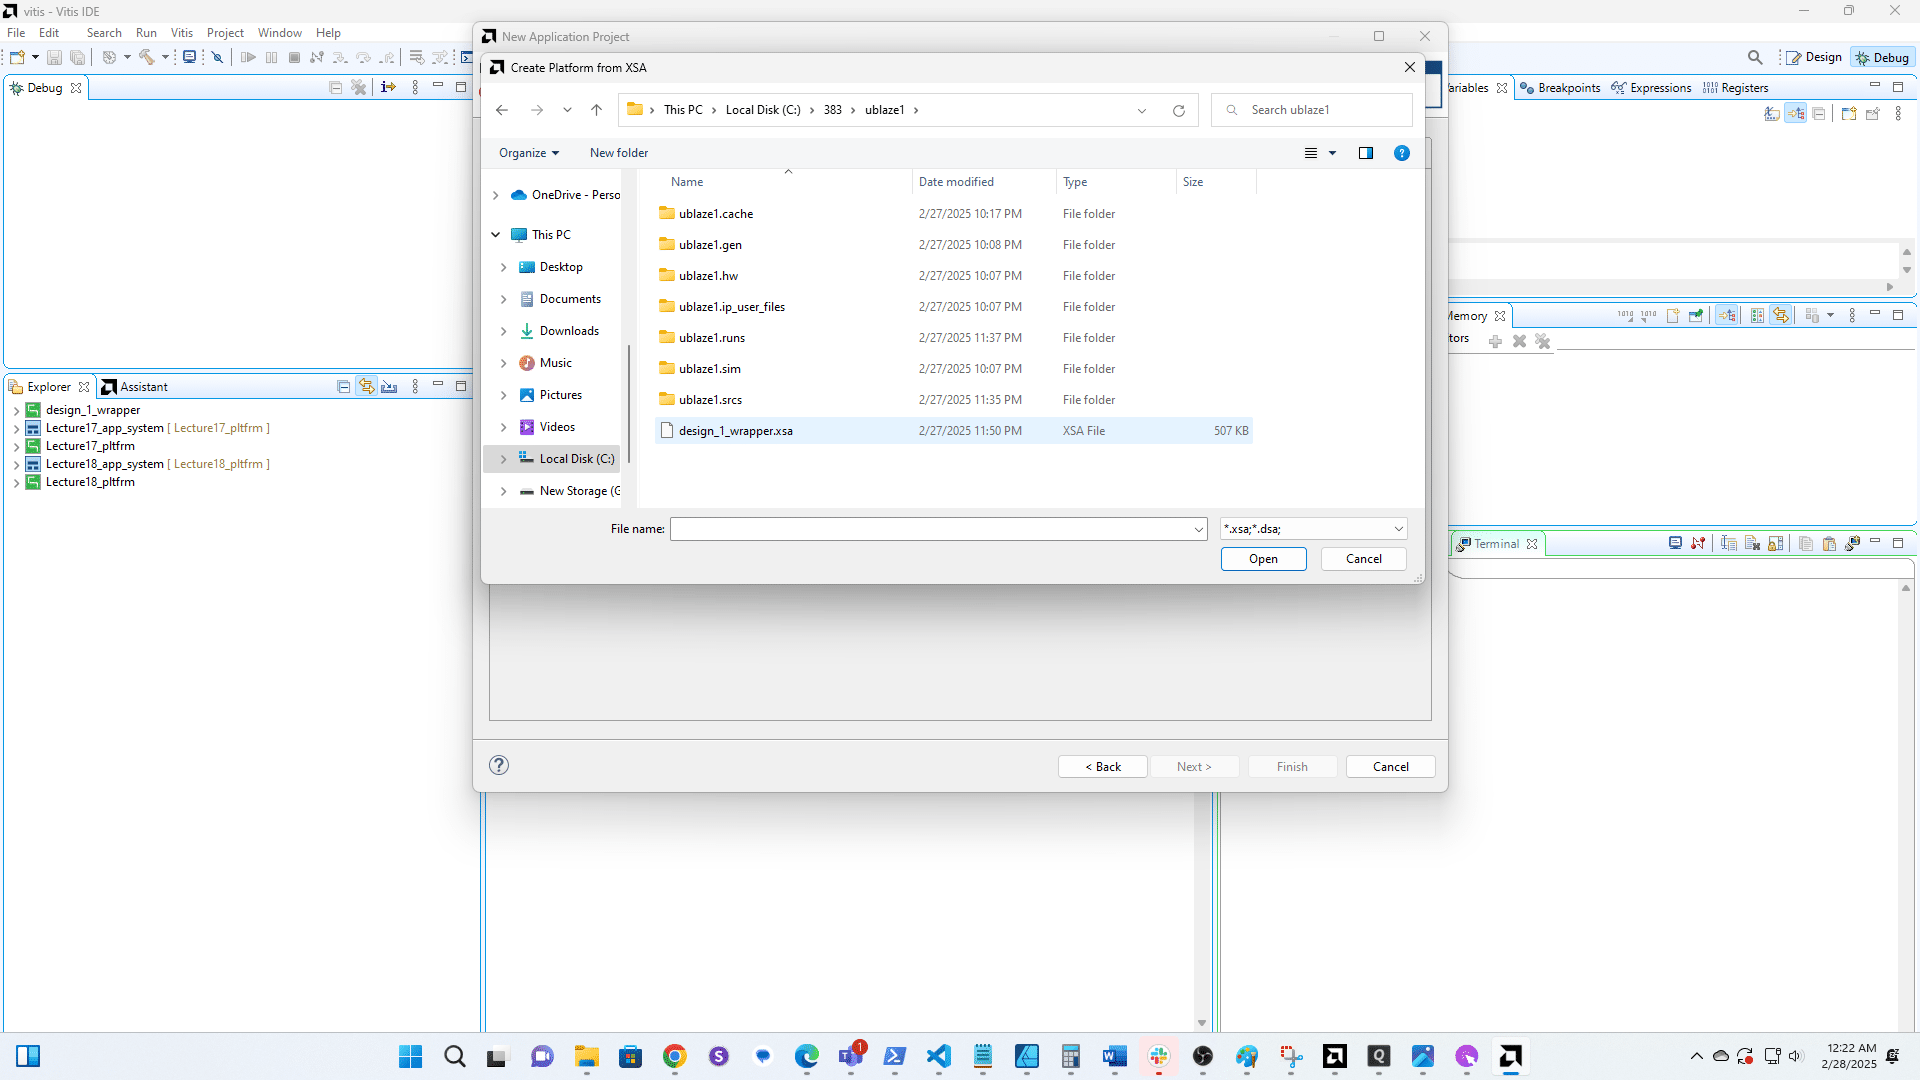Click the Open button

coord(1263,559)
